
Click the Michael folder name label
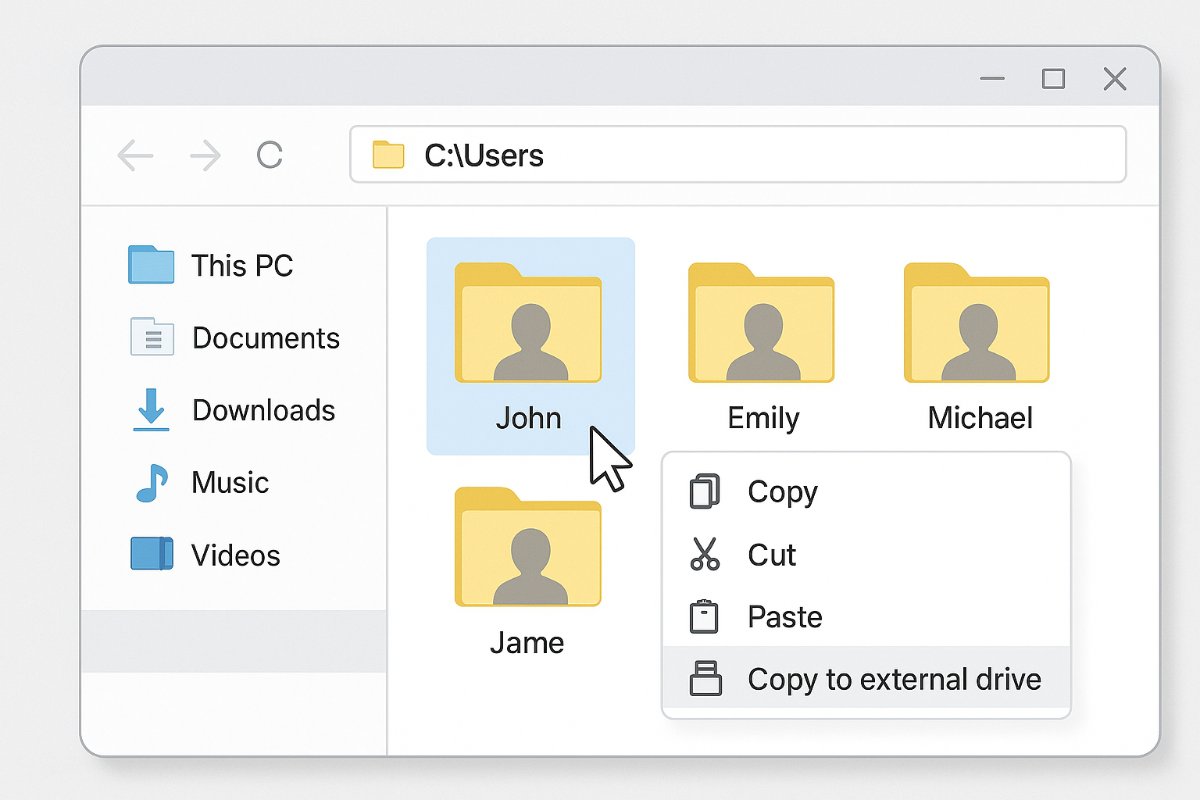(980, 418)
